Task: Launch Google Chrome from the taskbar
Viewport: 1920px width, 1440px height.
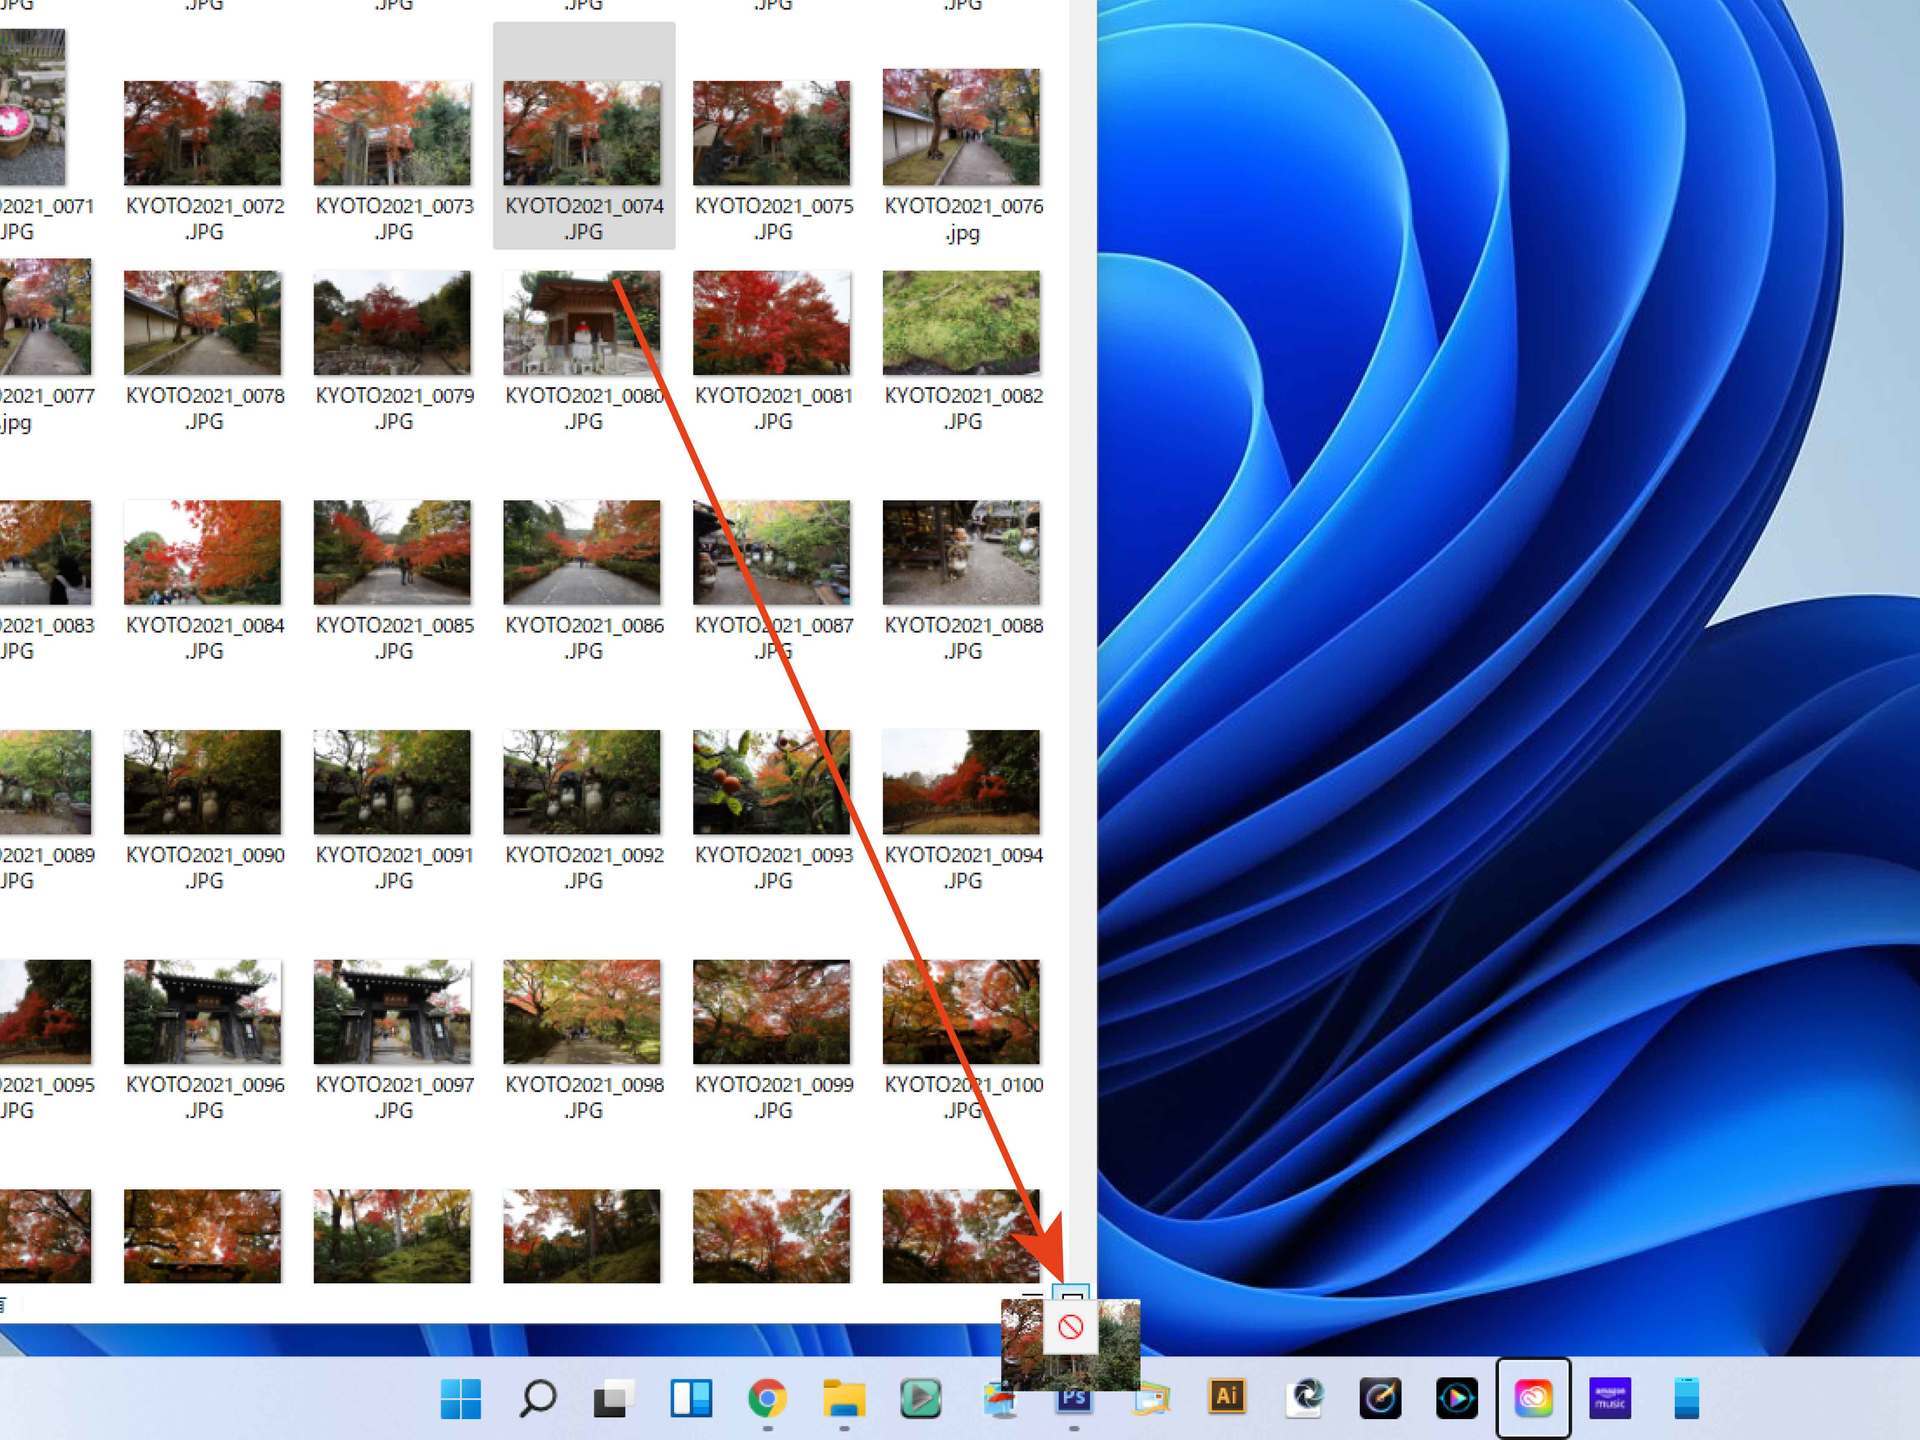Action: (767, 1397)
